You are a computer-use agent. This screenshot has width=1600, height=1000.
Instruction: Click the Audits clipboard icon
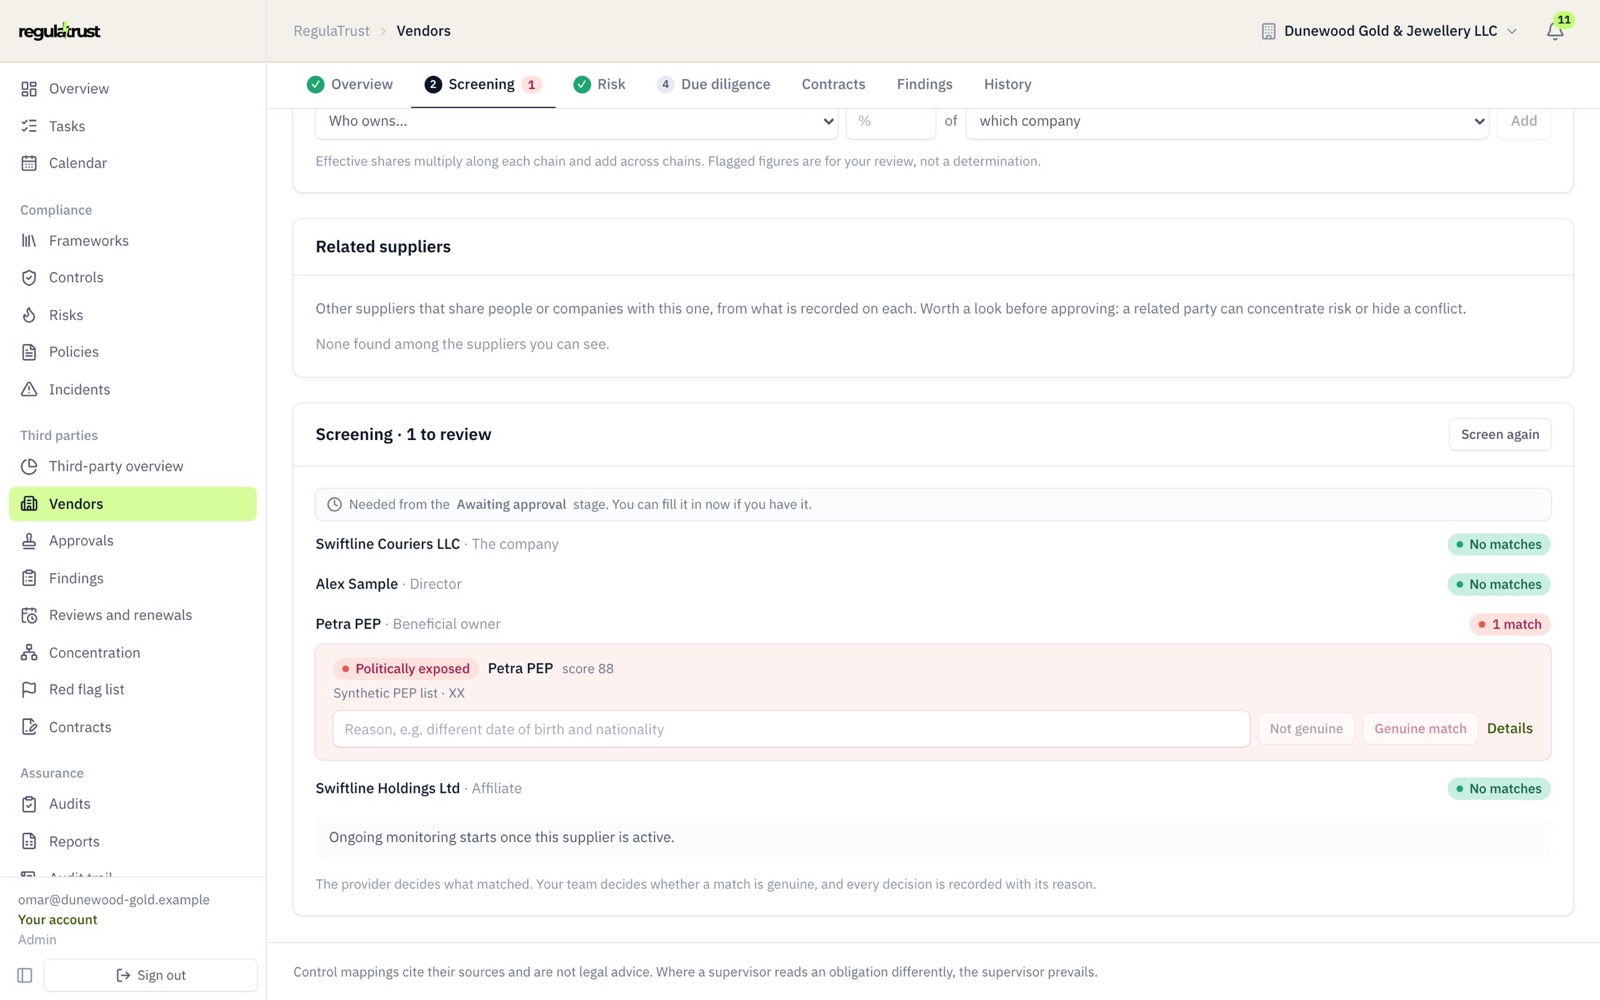(x=29, y=804)
